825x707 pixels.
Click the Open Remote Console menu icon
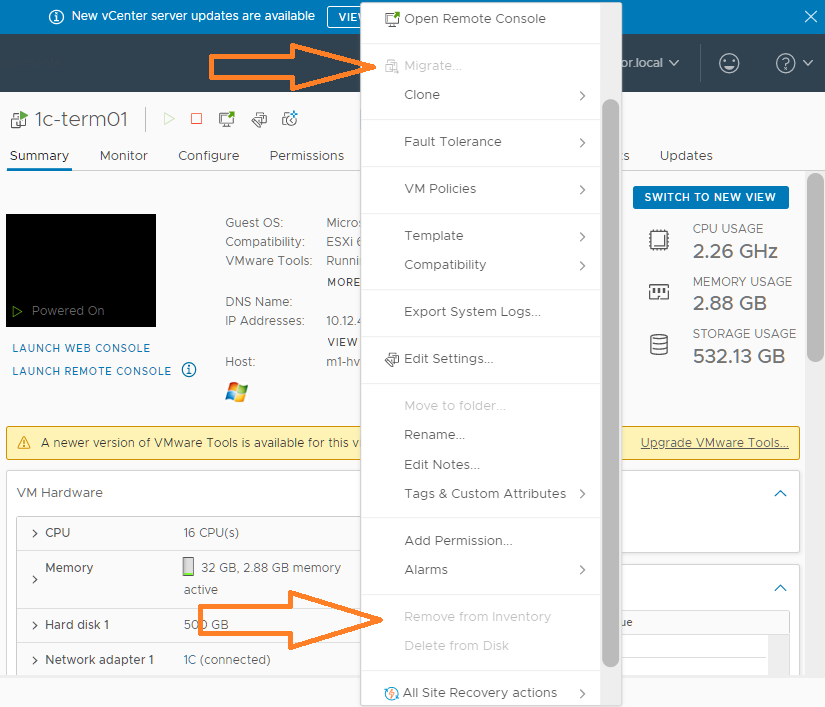(392, 19)
